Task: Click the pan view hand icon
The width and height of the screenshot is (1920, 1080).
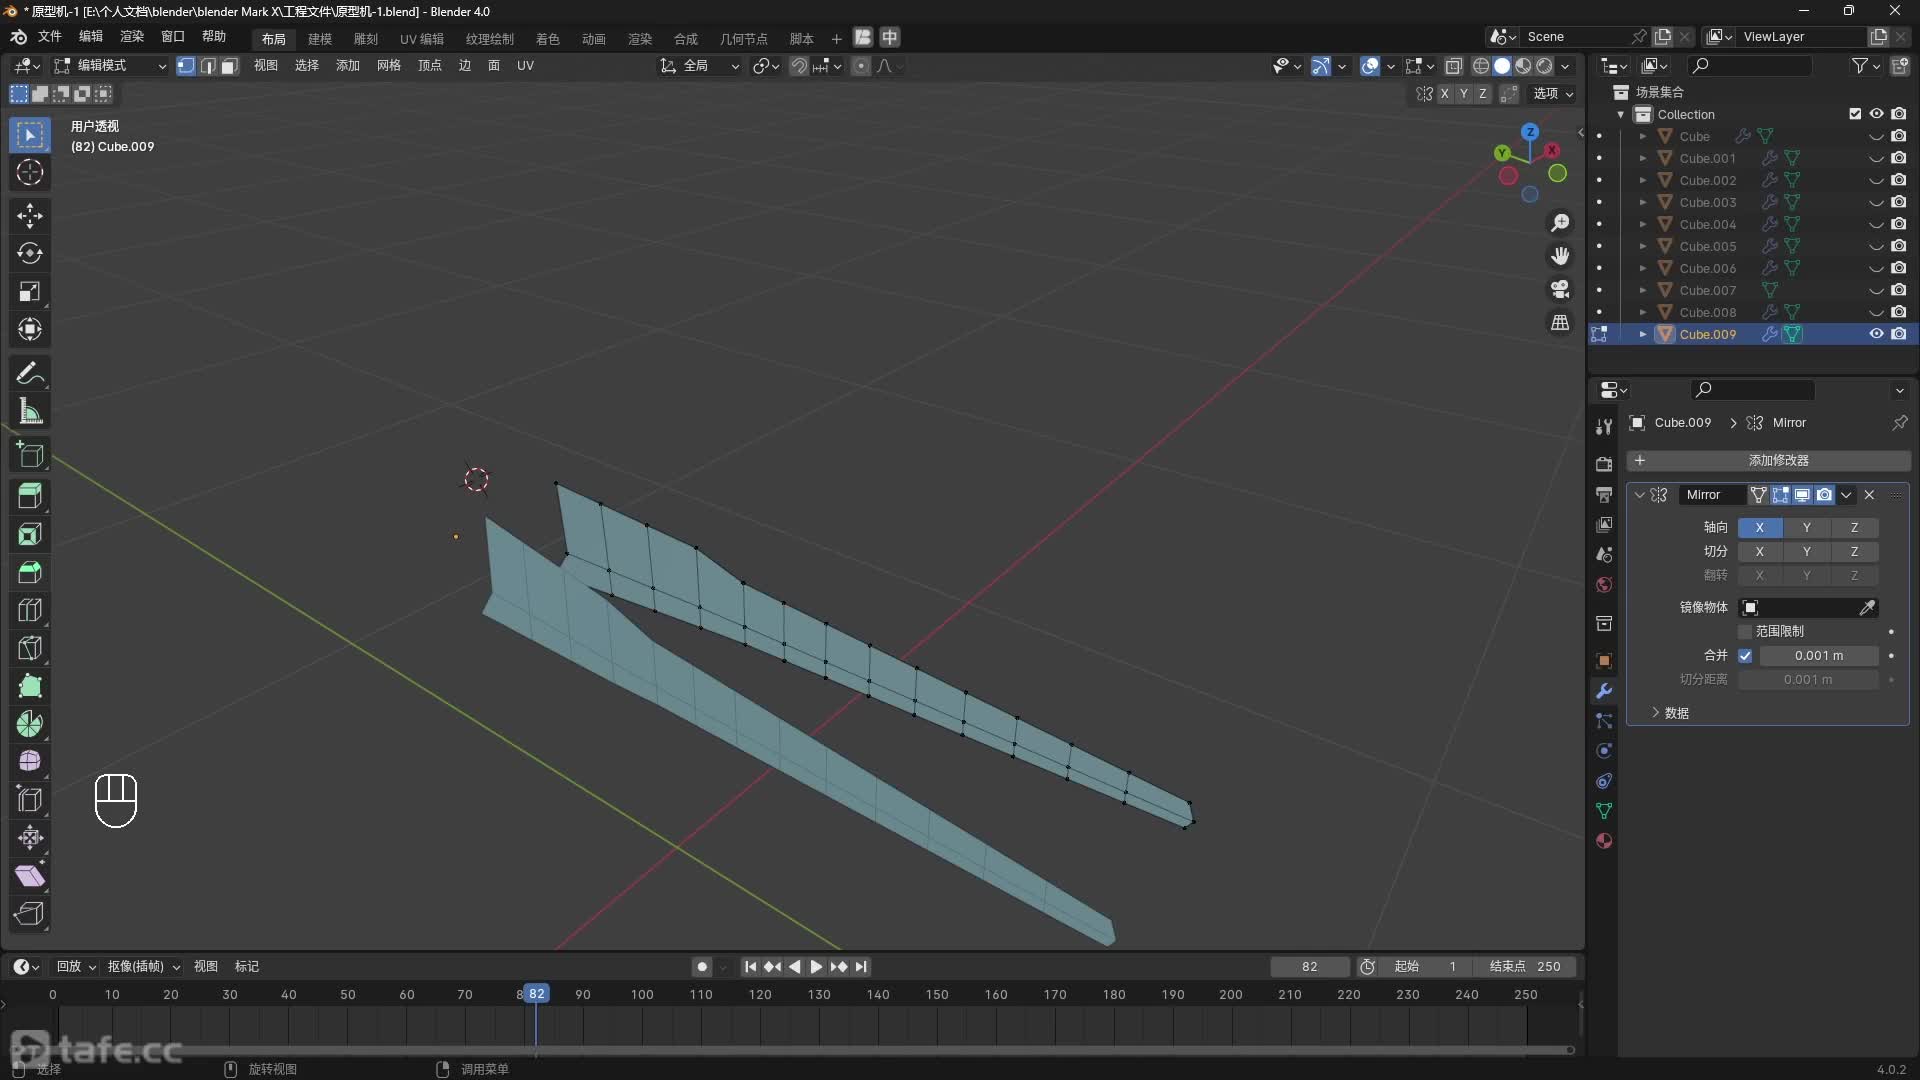Action: coord(1560,256)
